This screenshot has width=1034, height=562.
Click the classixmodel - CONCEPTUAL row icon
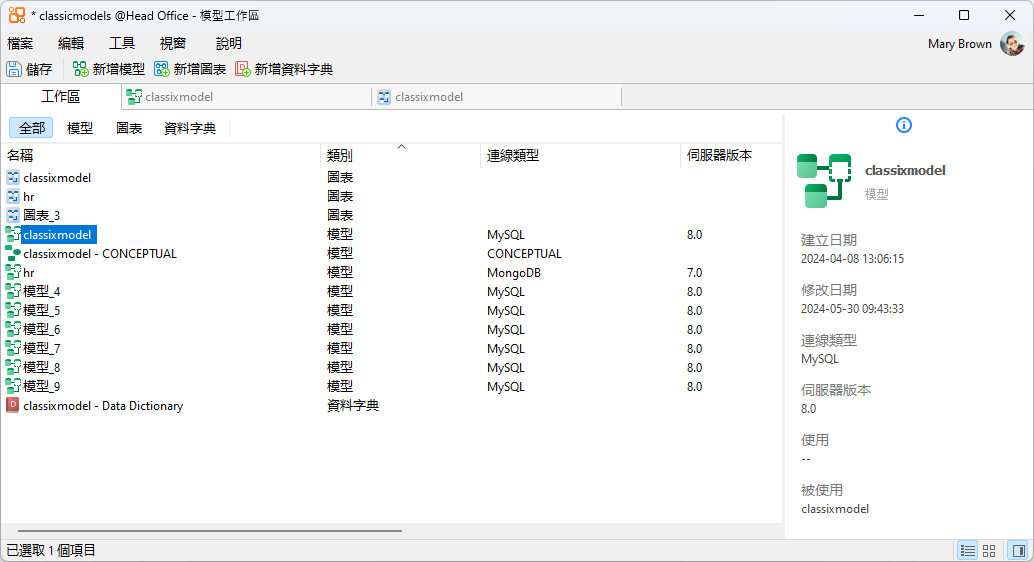tap(13, 253)
